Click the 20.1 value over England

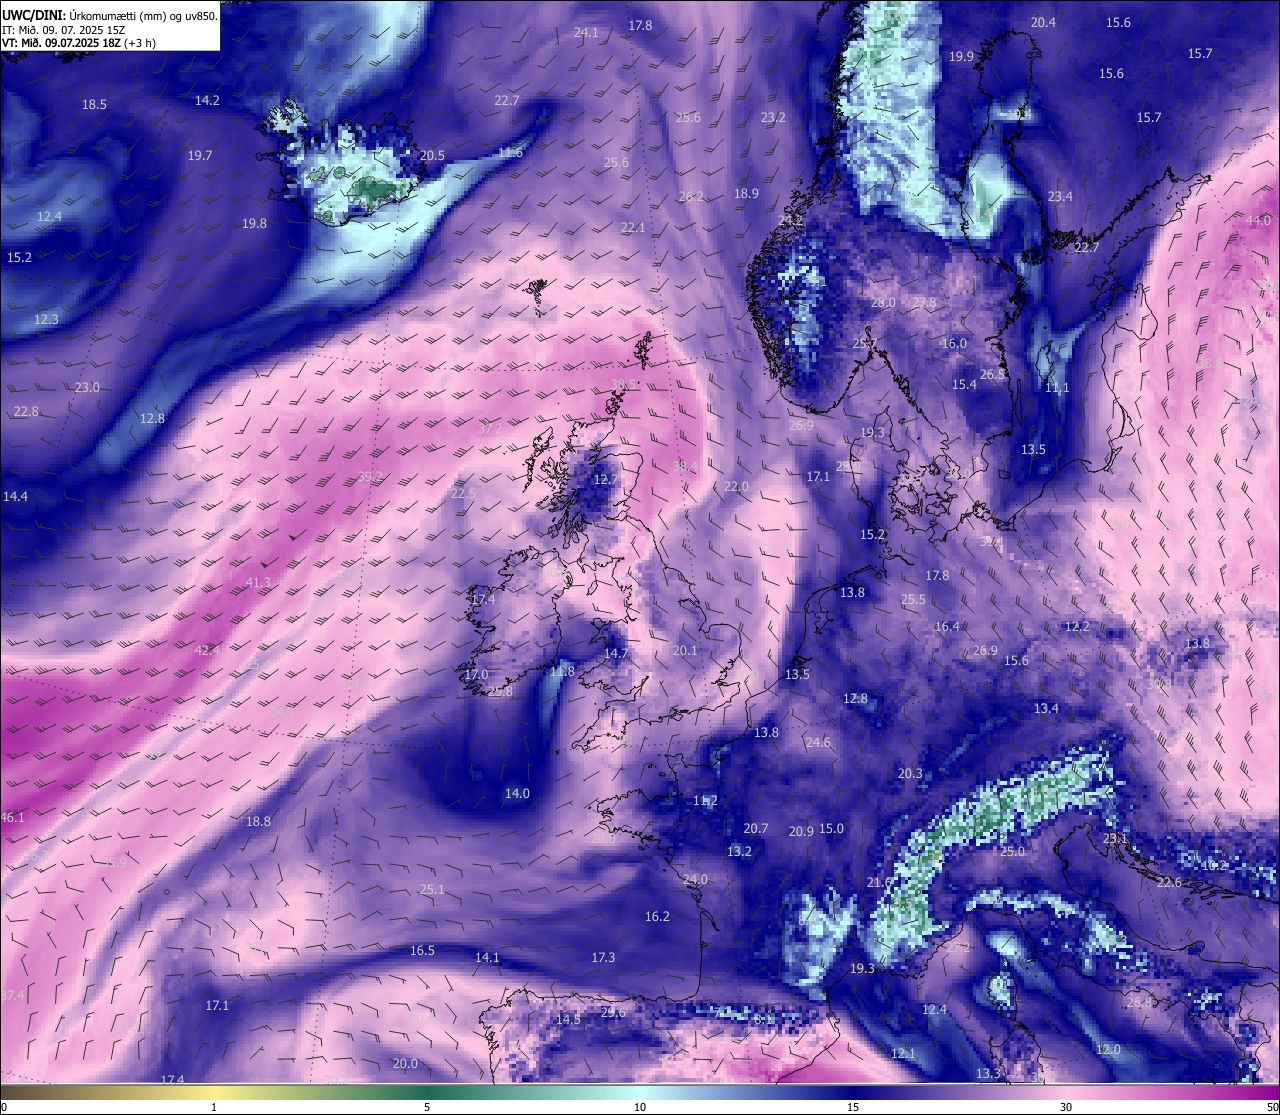click(685, 650)
